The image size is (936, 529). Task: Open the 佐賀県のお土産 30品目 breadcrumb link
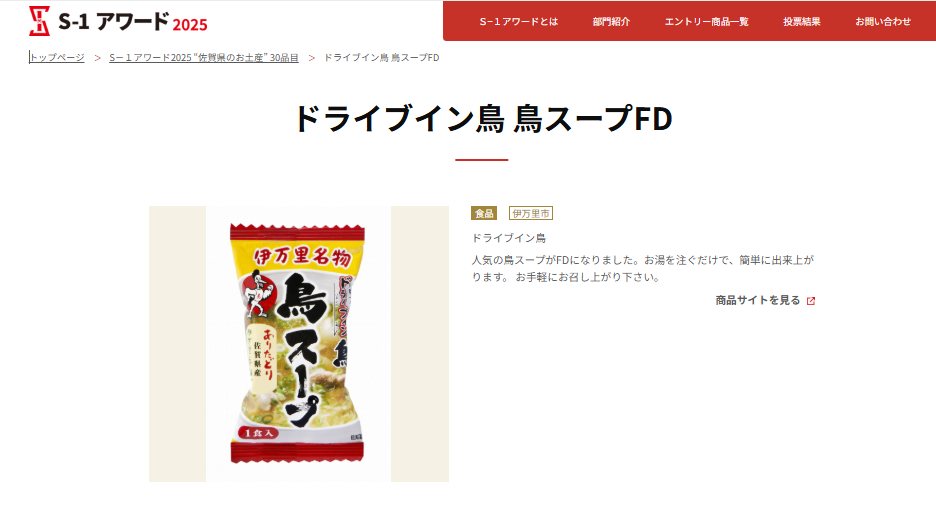point(204,57)
